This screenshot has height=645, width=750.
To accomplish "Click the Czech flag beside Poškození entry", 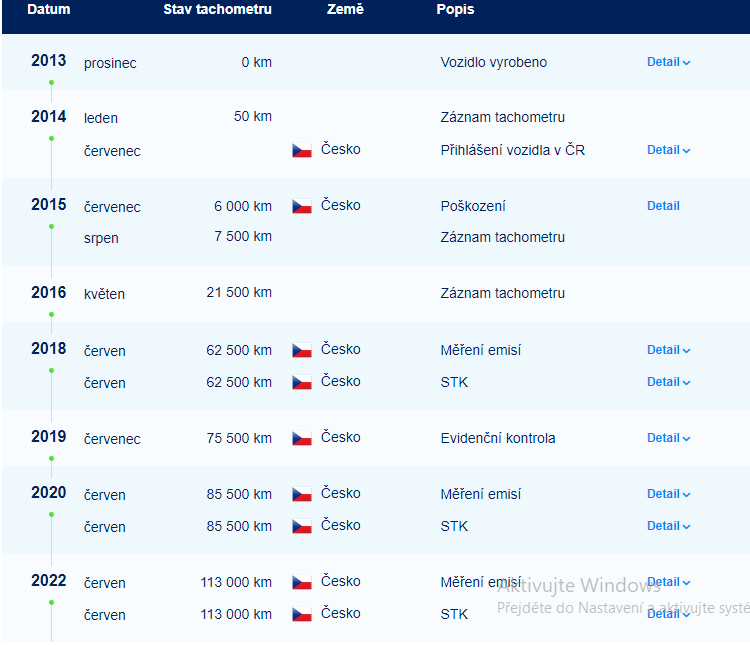I will click(x=302, y=206).
